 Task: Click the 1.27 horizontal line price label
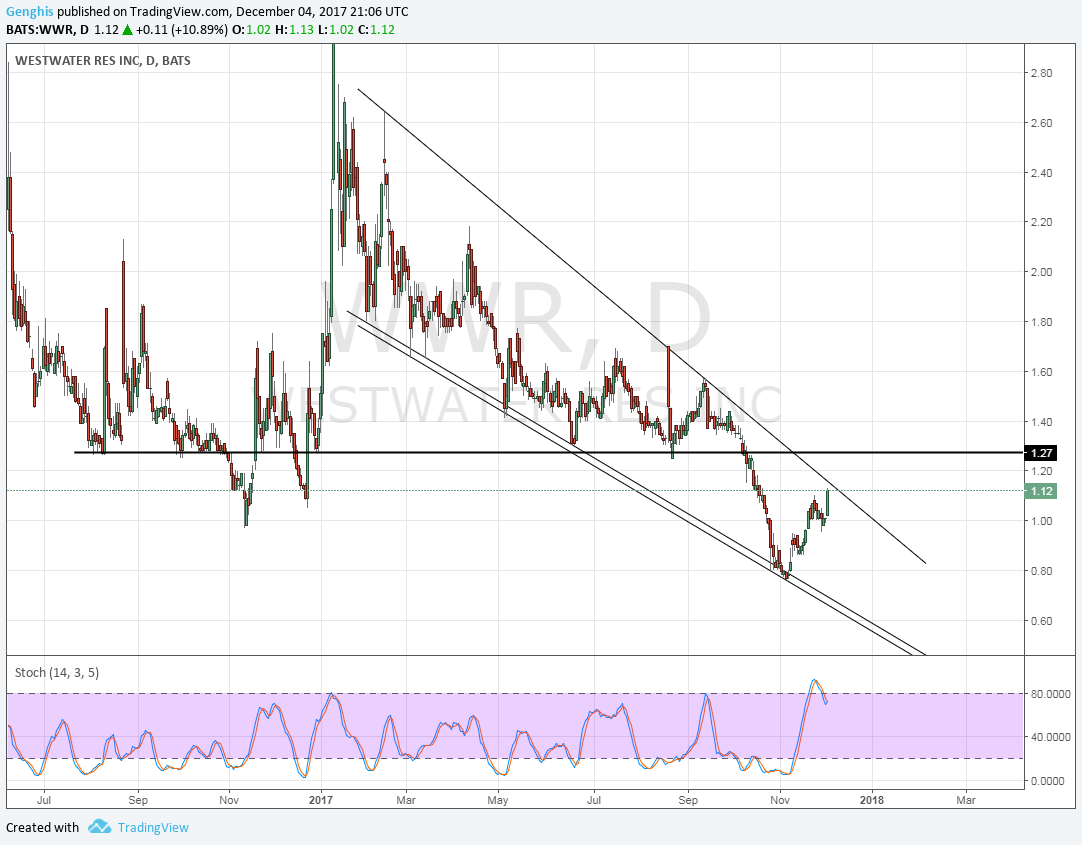pyautogui.click(x=1041, y=453)
